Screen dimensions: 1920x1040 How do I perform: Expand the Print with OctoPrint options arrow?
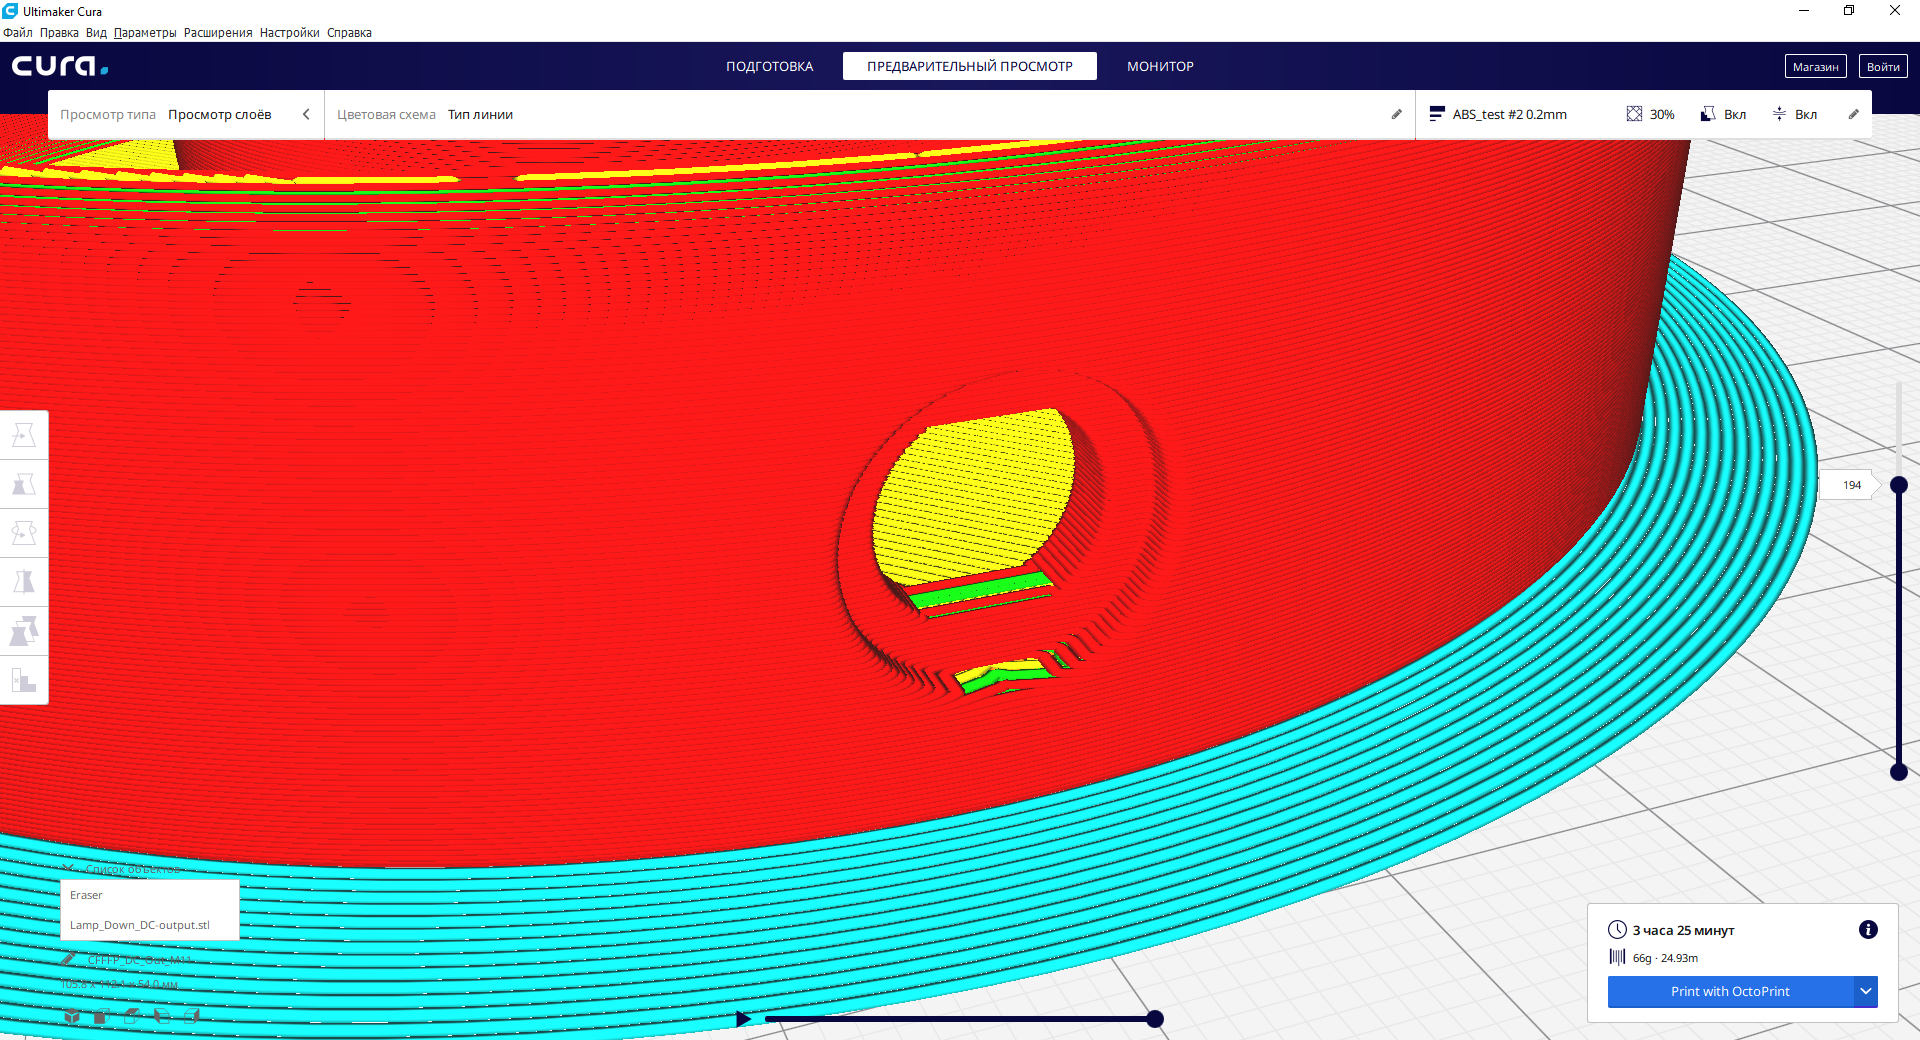(x=1865, y=991)
